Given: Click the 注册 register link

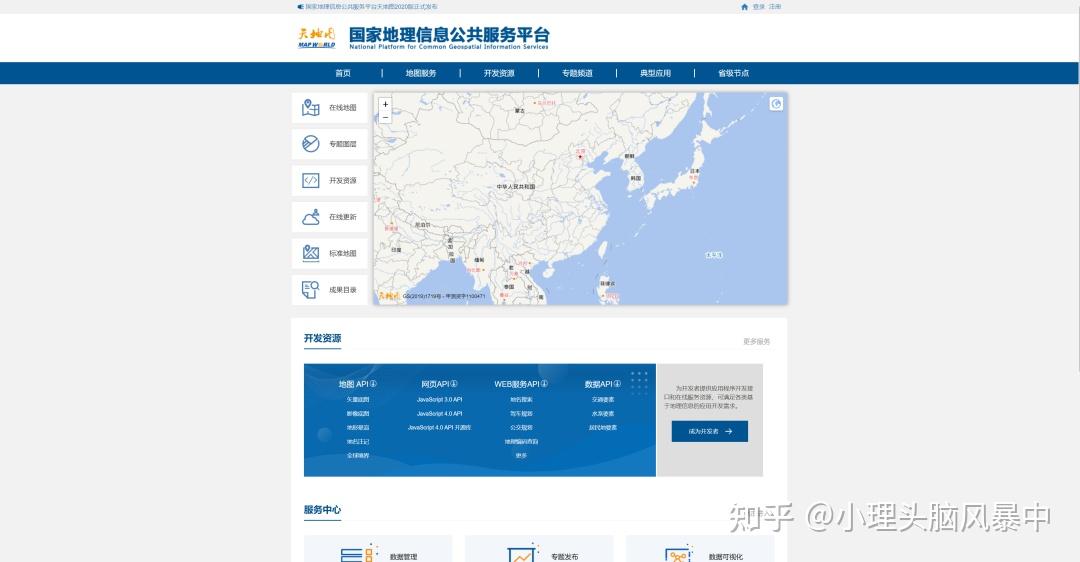Looking at the screenshot, I should (775, 7).
